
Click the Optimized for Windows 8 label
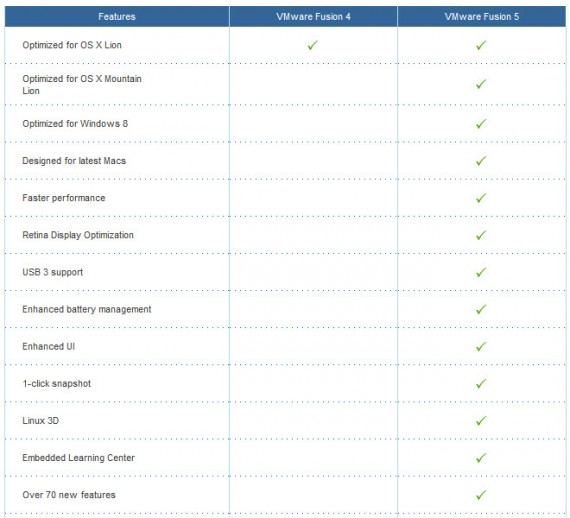[75, 124]
